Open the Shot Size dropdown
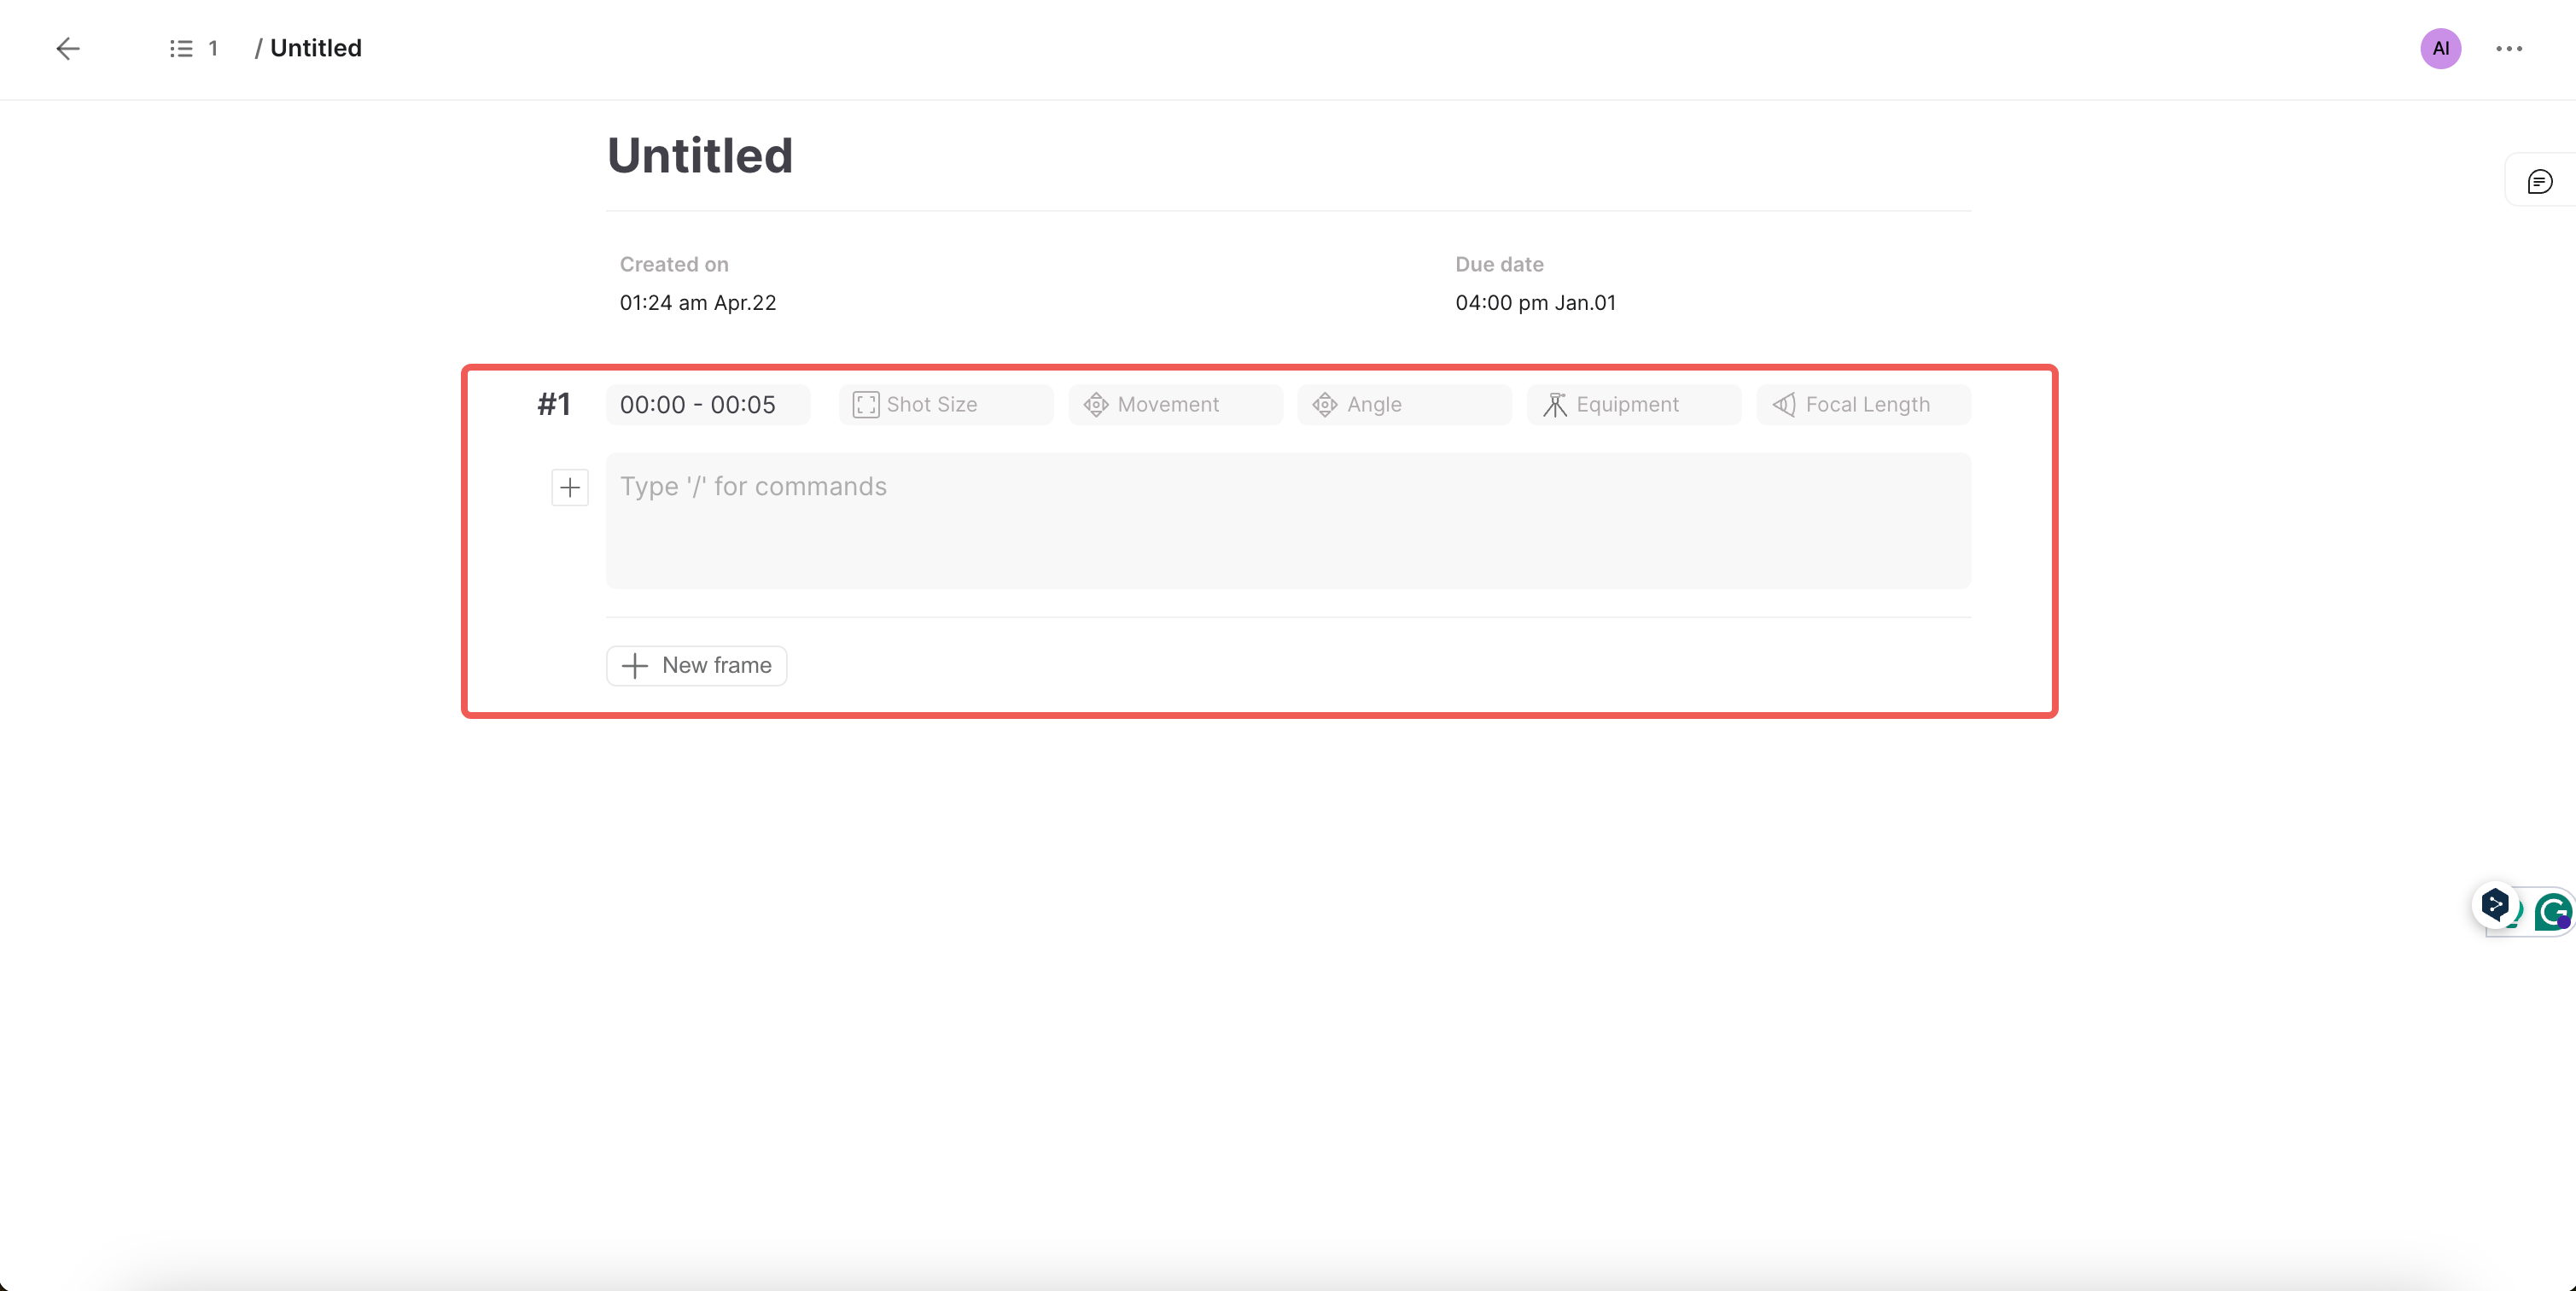 pos(946,404)
